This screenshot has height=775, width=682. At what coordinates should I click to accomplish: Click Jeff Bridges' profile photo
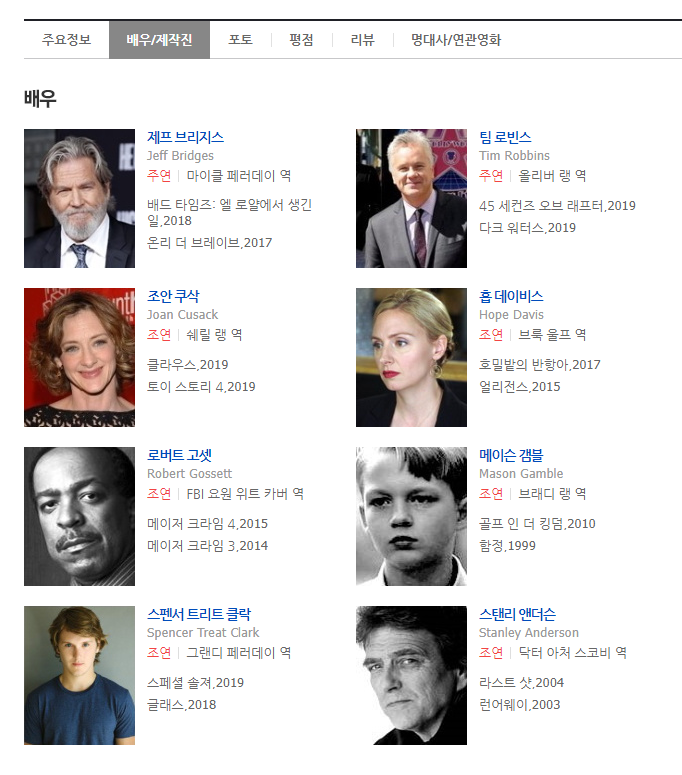click(x=80, y=199)
